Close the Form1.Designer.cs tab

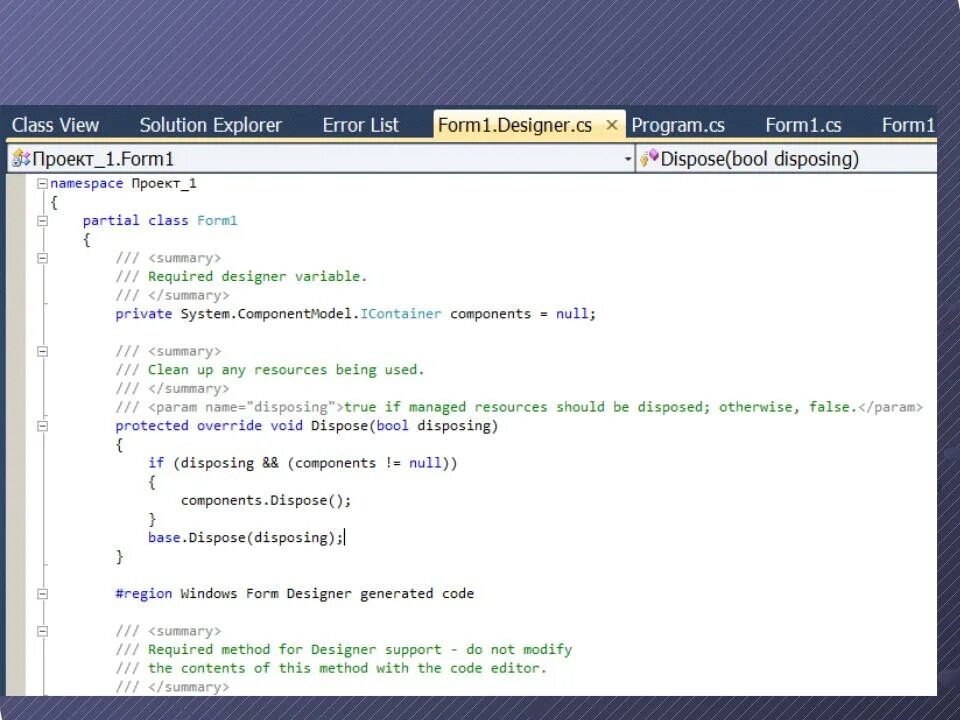tap(611, 125)
